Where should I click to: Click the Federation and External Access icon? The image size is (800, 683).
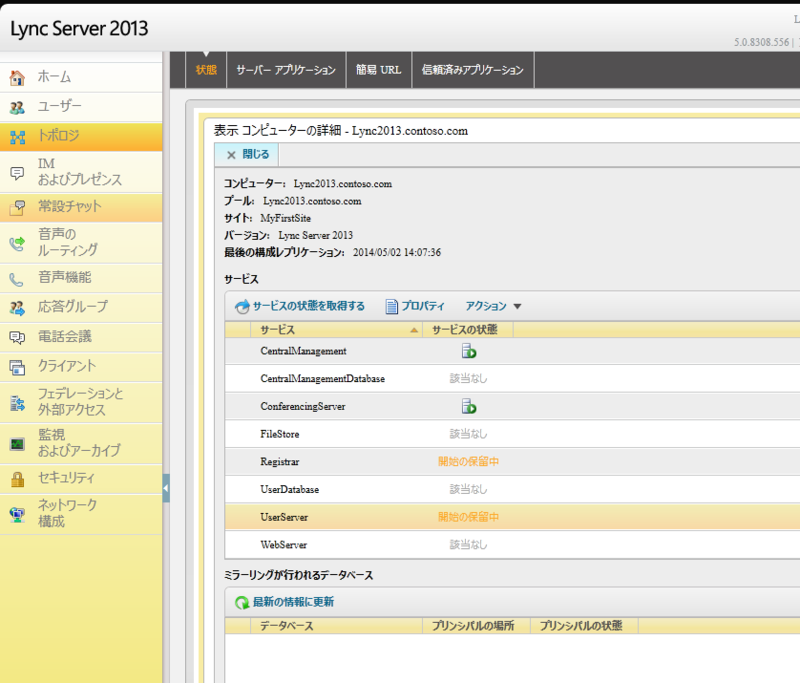17,403
